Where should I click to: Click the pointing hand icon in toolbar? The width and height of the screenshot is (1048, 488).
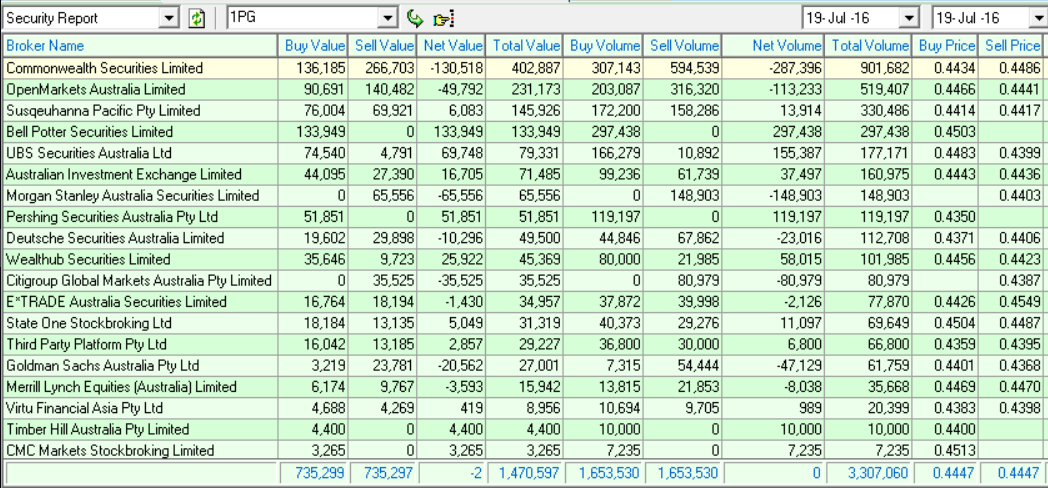(x=443, y=19)
